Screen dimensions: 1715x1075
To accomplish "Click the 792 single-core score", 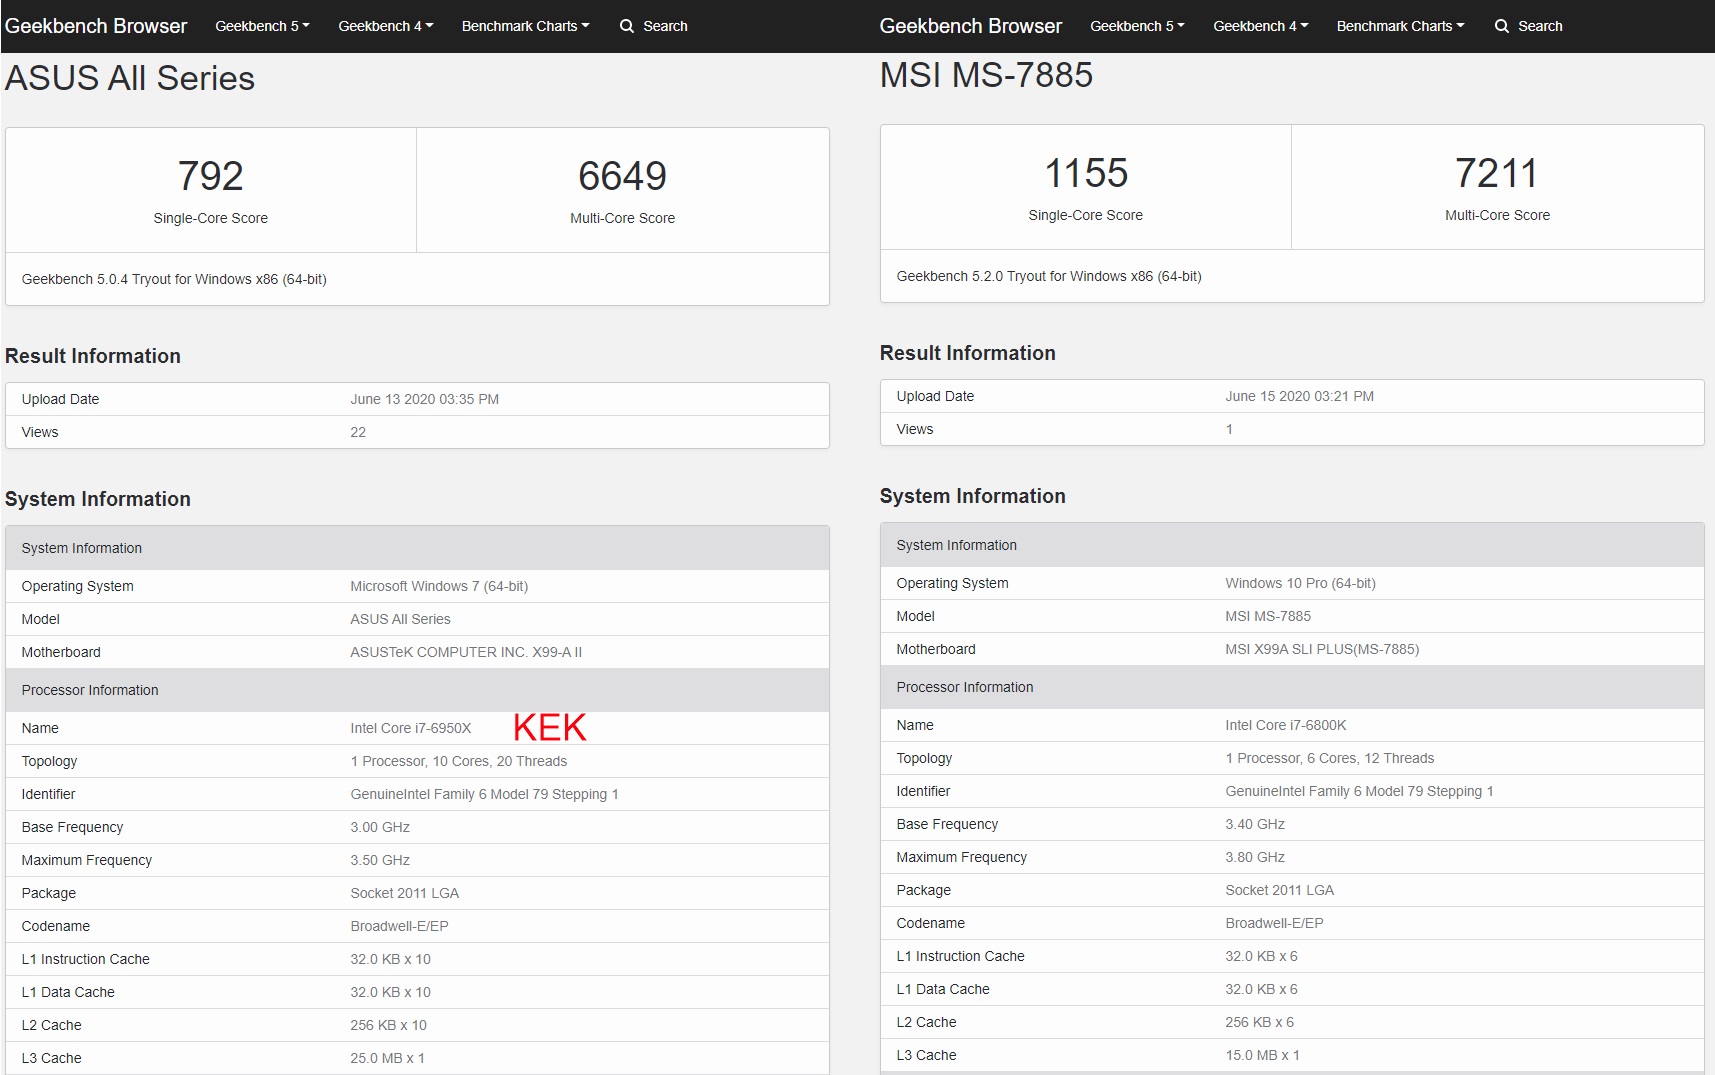I will pyautogui.click(x=211, y=176).
